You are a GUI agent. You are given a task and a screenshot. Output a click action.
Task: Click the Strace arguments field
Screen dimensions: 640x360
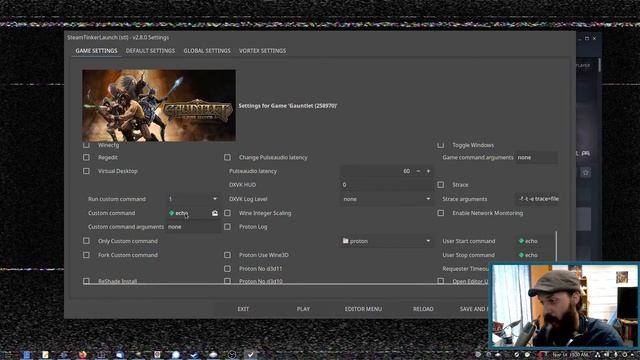tap(537, 199)
